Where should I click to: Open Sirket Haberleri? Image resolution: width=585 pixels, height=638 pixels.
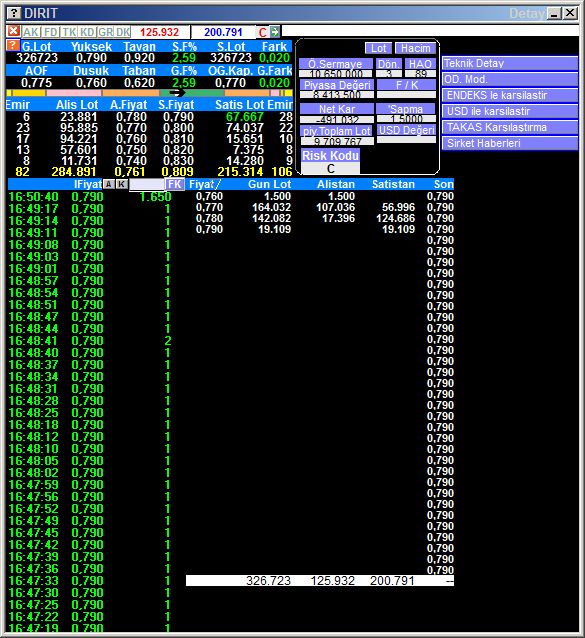click(x=510, y=143)
